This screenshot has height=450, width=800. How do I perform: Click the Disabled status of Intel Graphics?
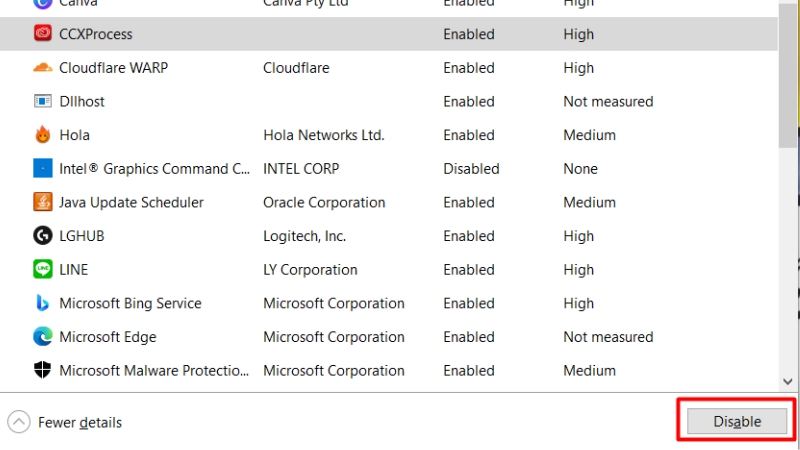(x=471, y=169)
